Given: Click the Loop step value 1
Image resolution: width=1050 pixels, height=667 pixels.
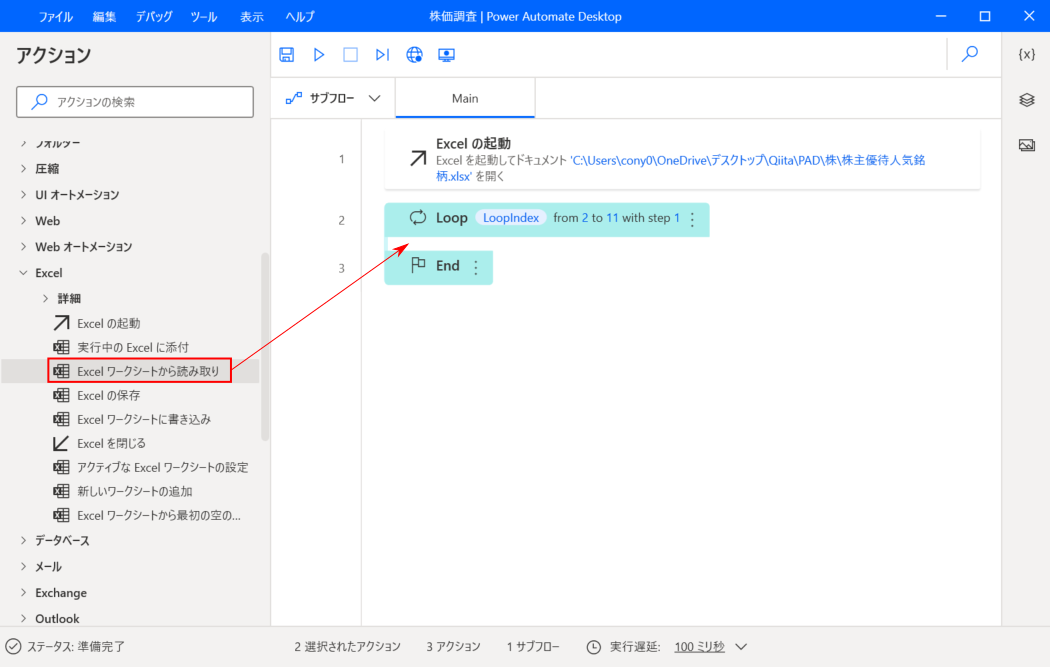Looking at the screenshot, I should click(x=677, y=218).
